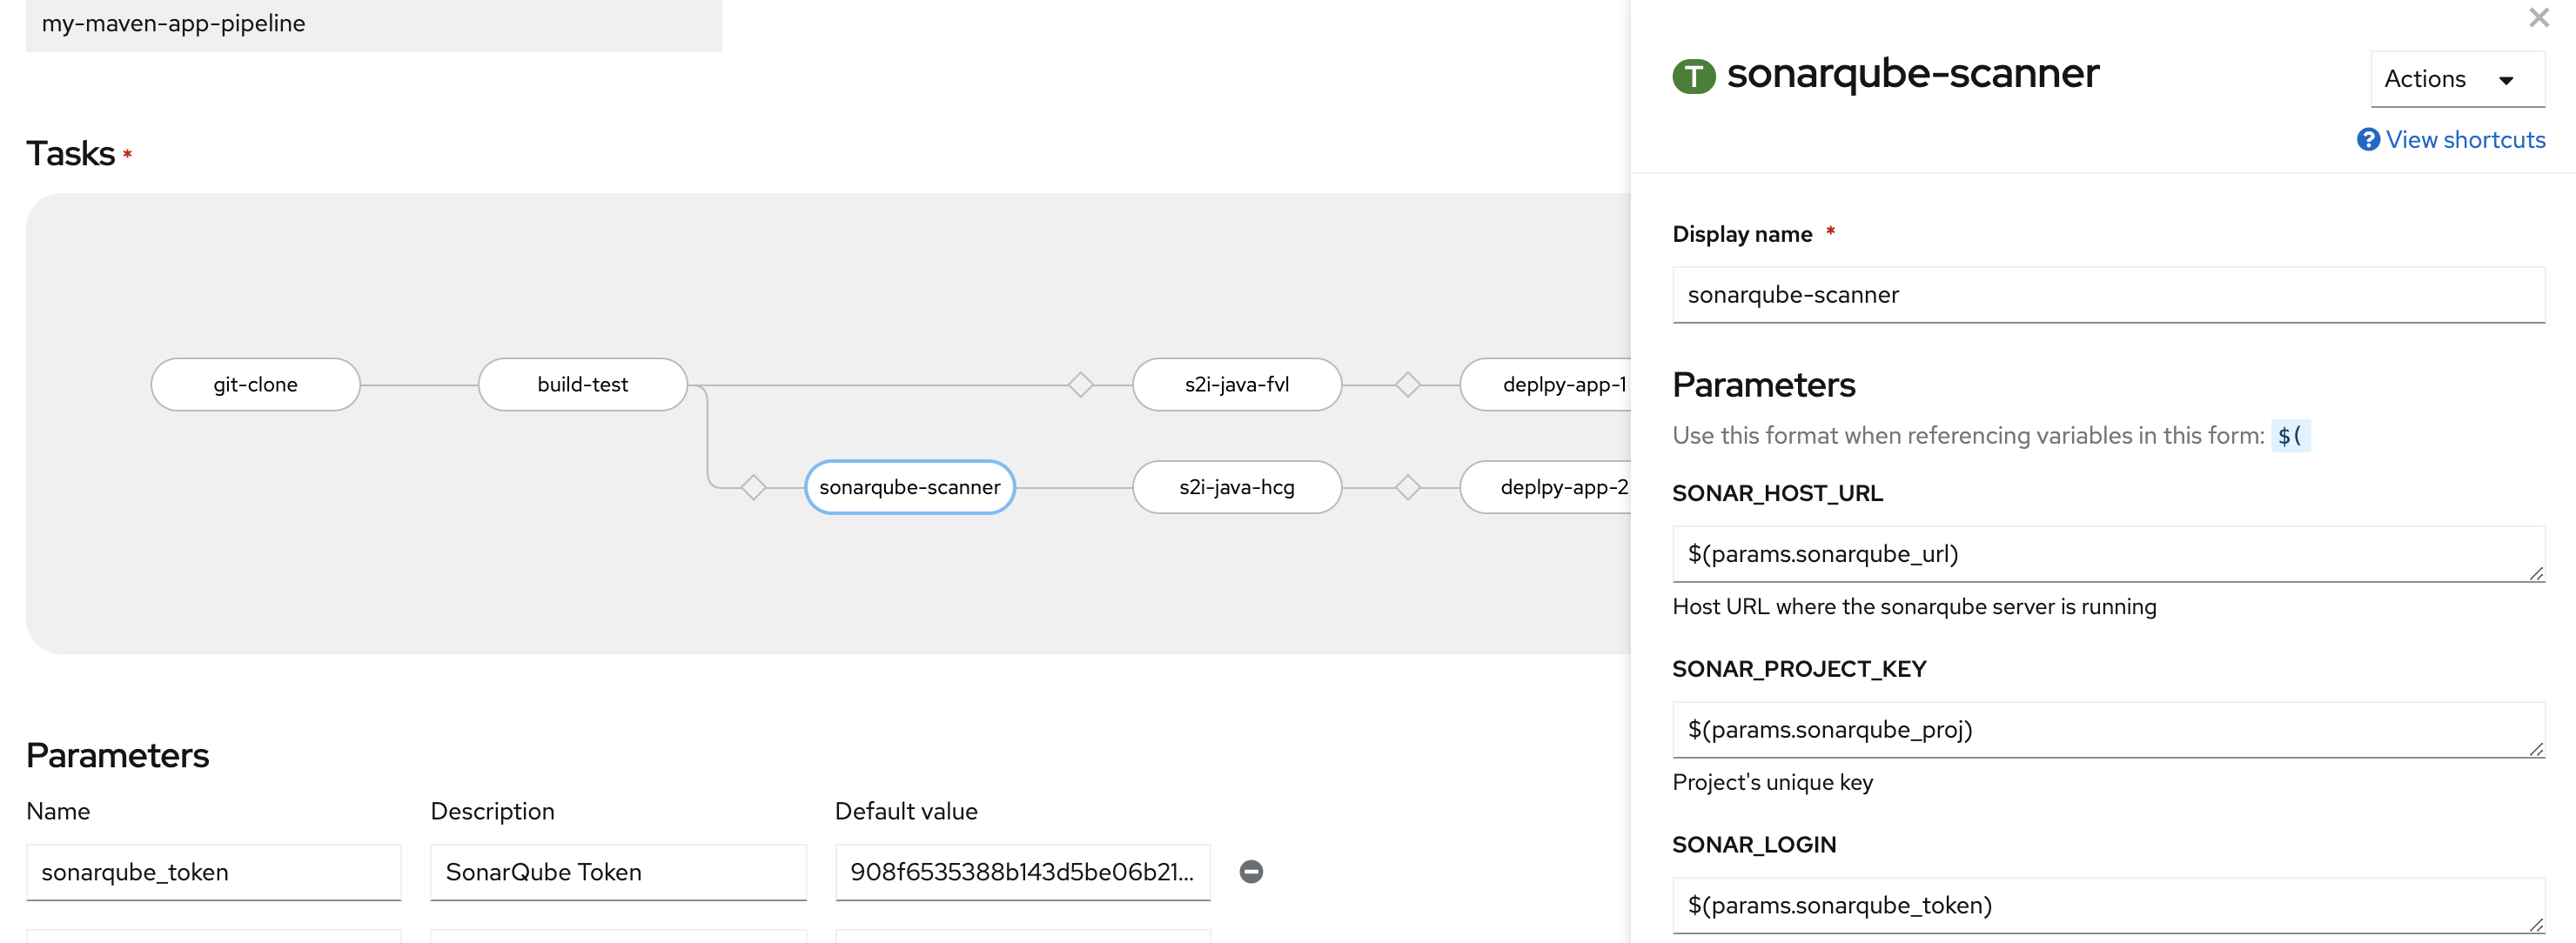Select the s2i-java-fvl task node

pos(1236,383)
